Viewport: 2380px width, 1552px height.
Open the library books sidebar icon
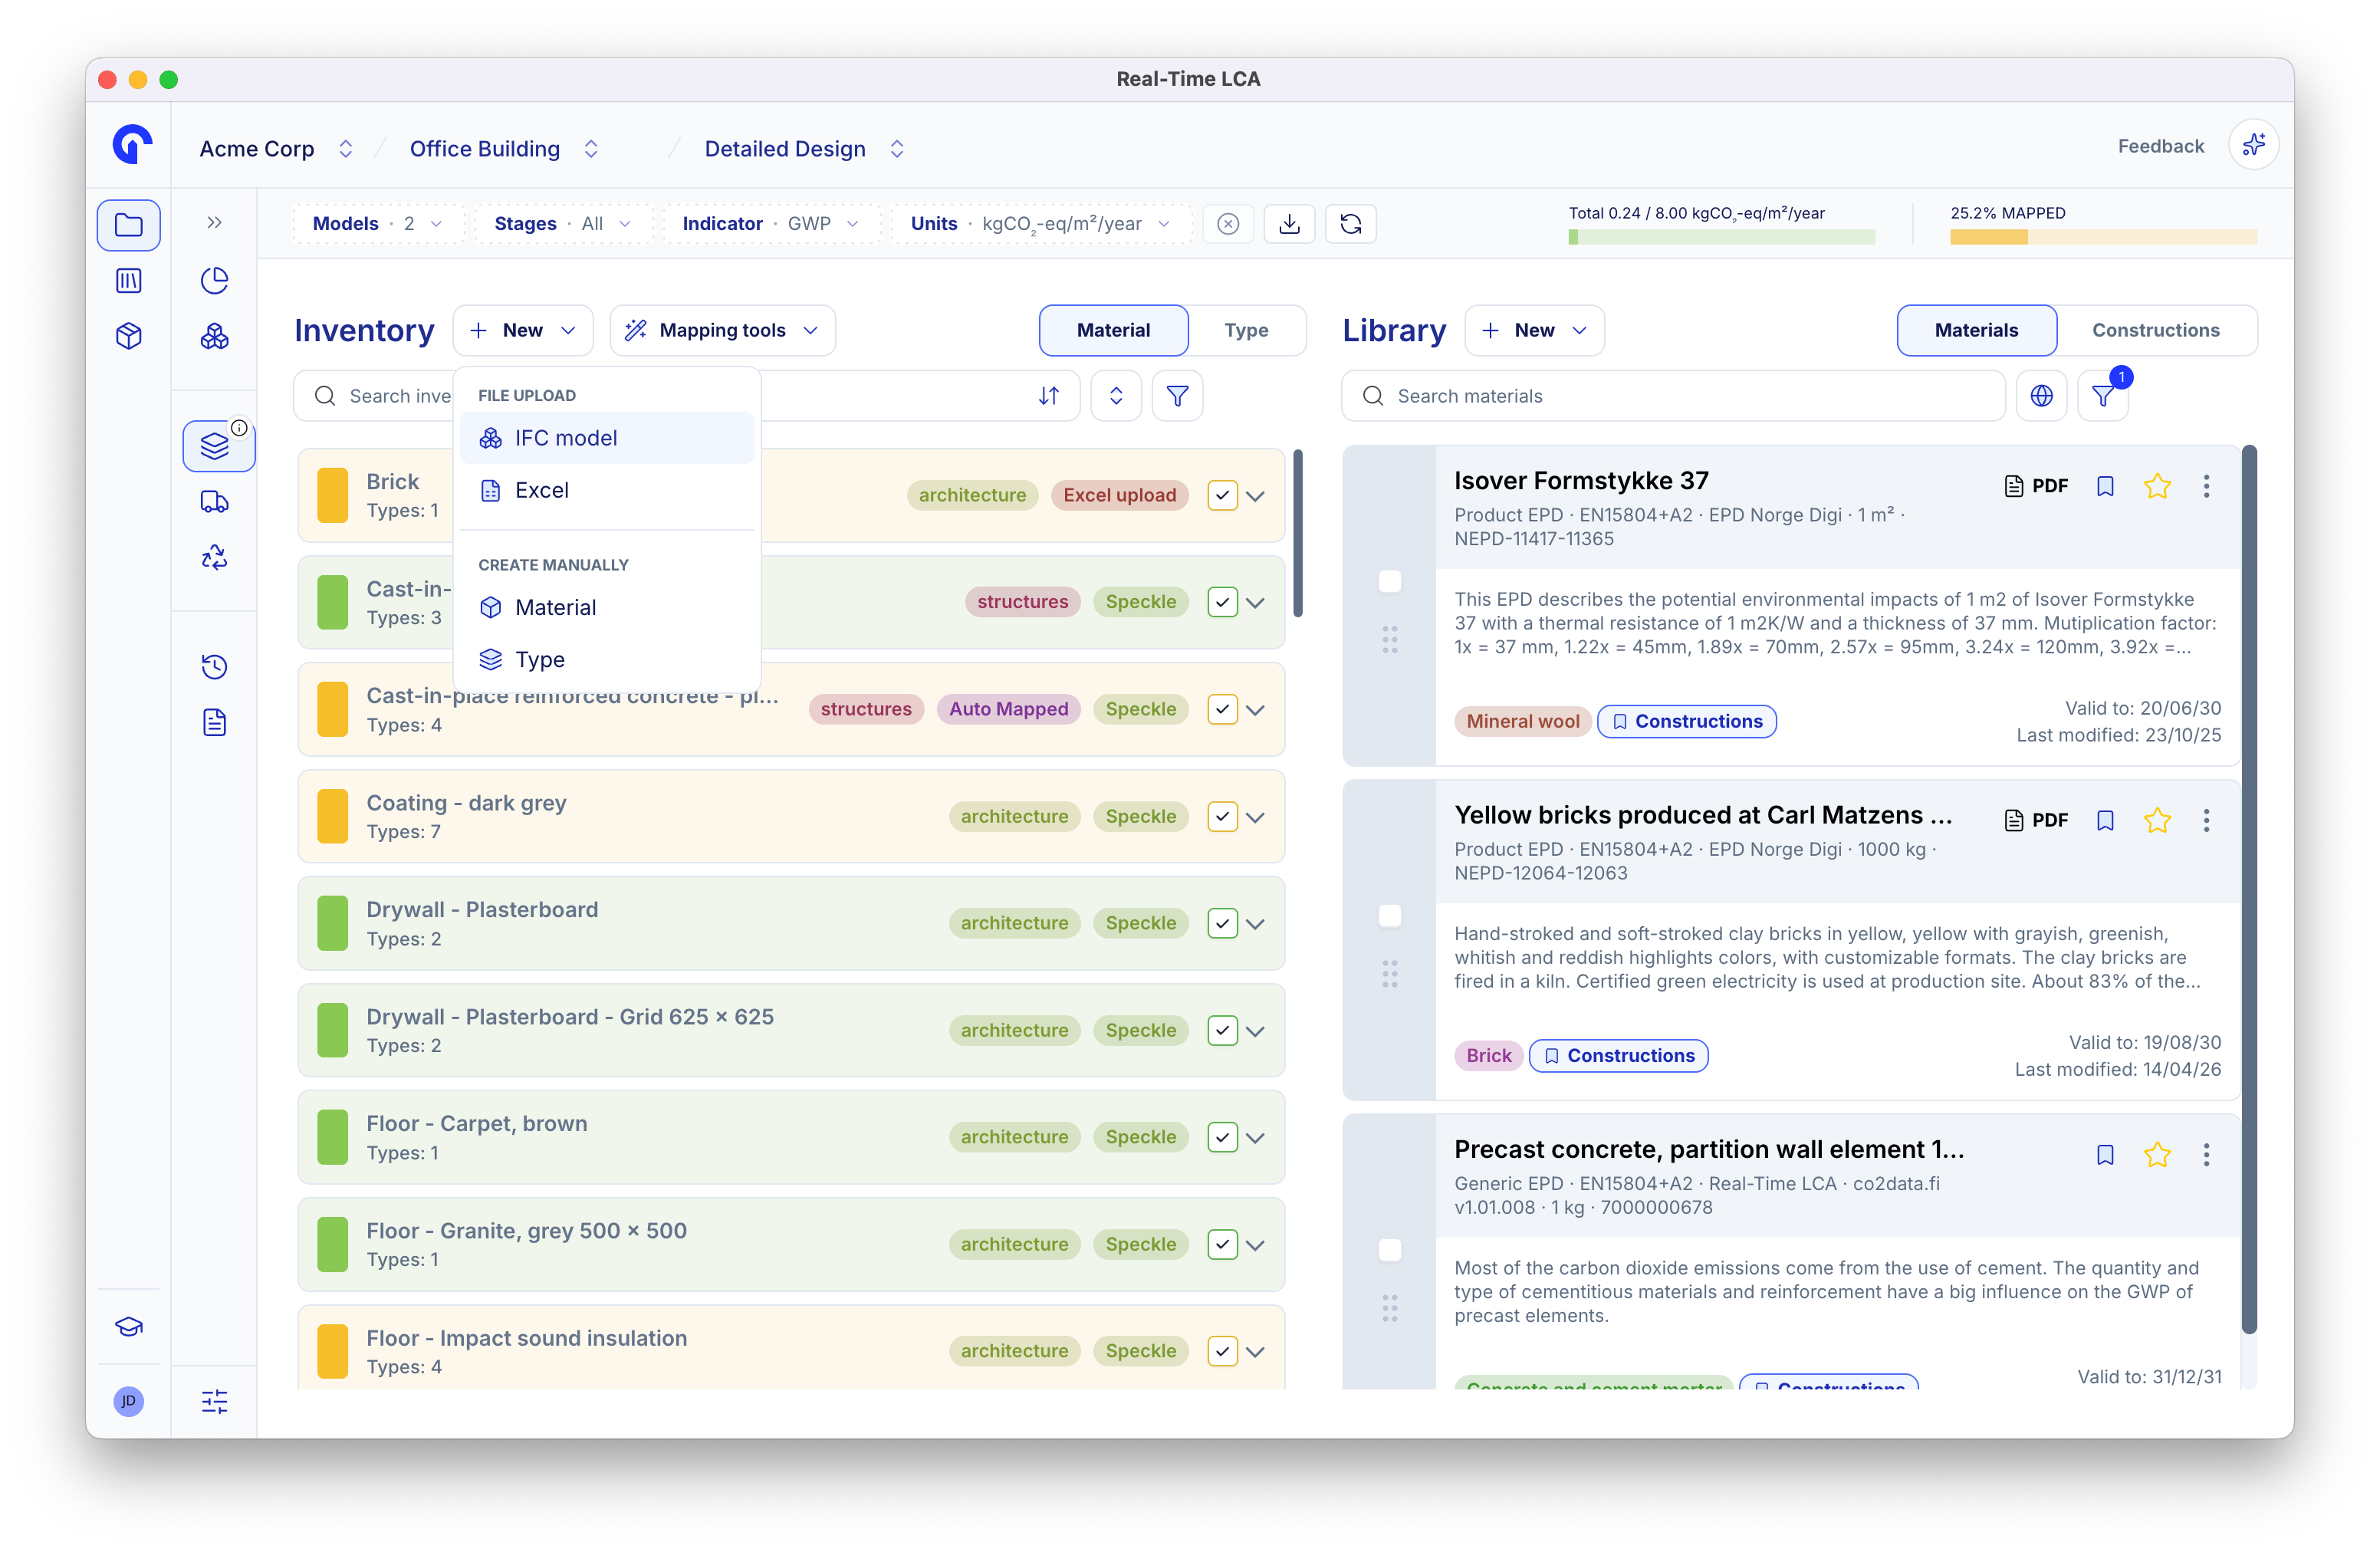pos(128,281)
